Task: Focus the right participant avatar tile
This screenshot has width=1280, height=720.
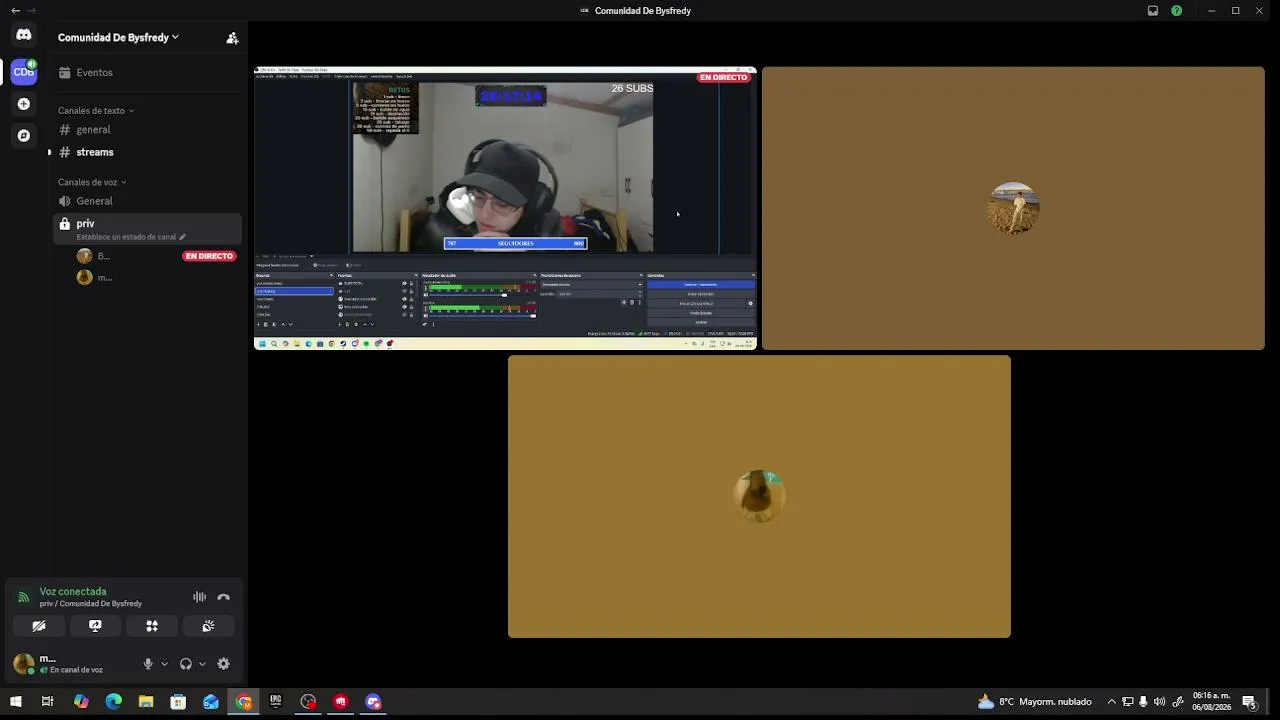Action: (x=1013, y=208)
